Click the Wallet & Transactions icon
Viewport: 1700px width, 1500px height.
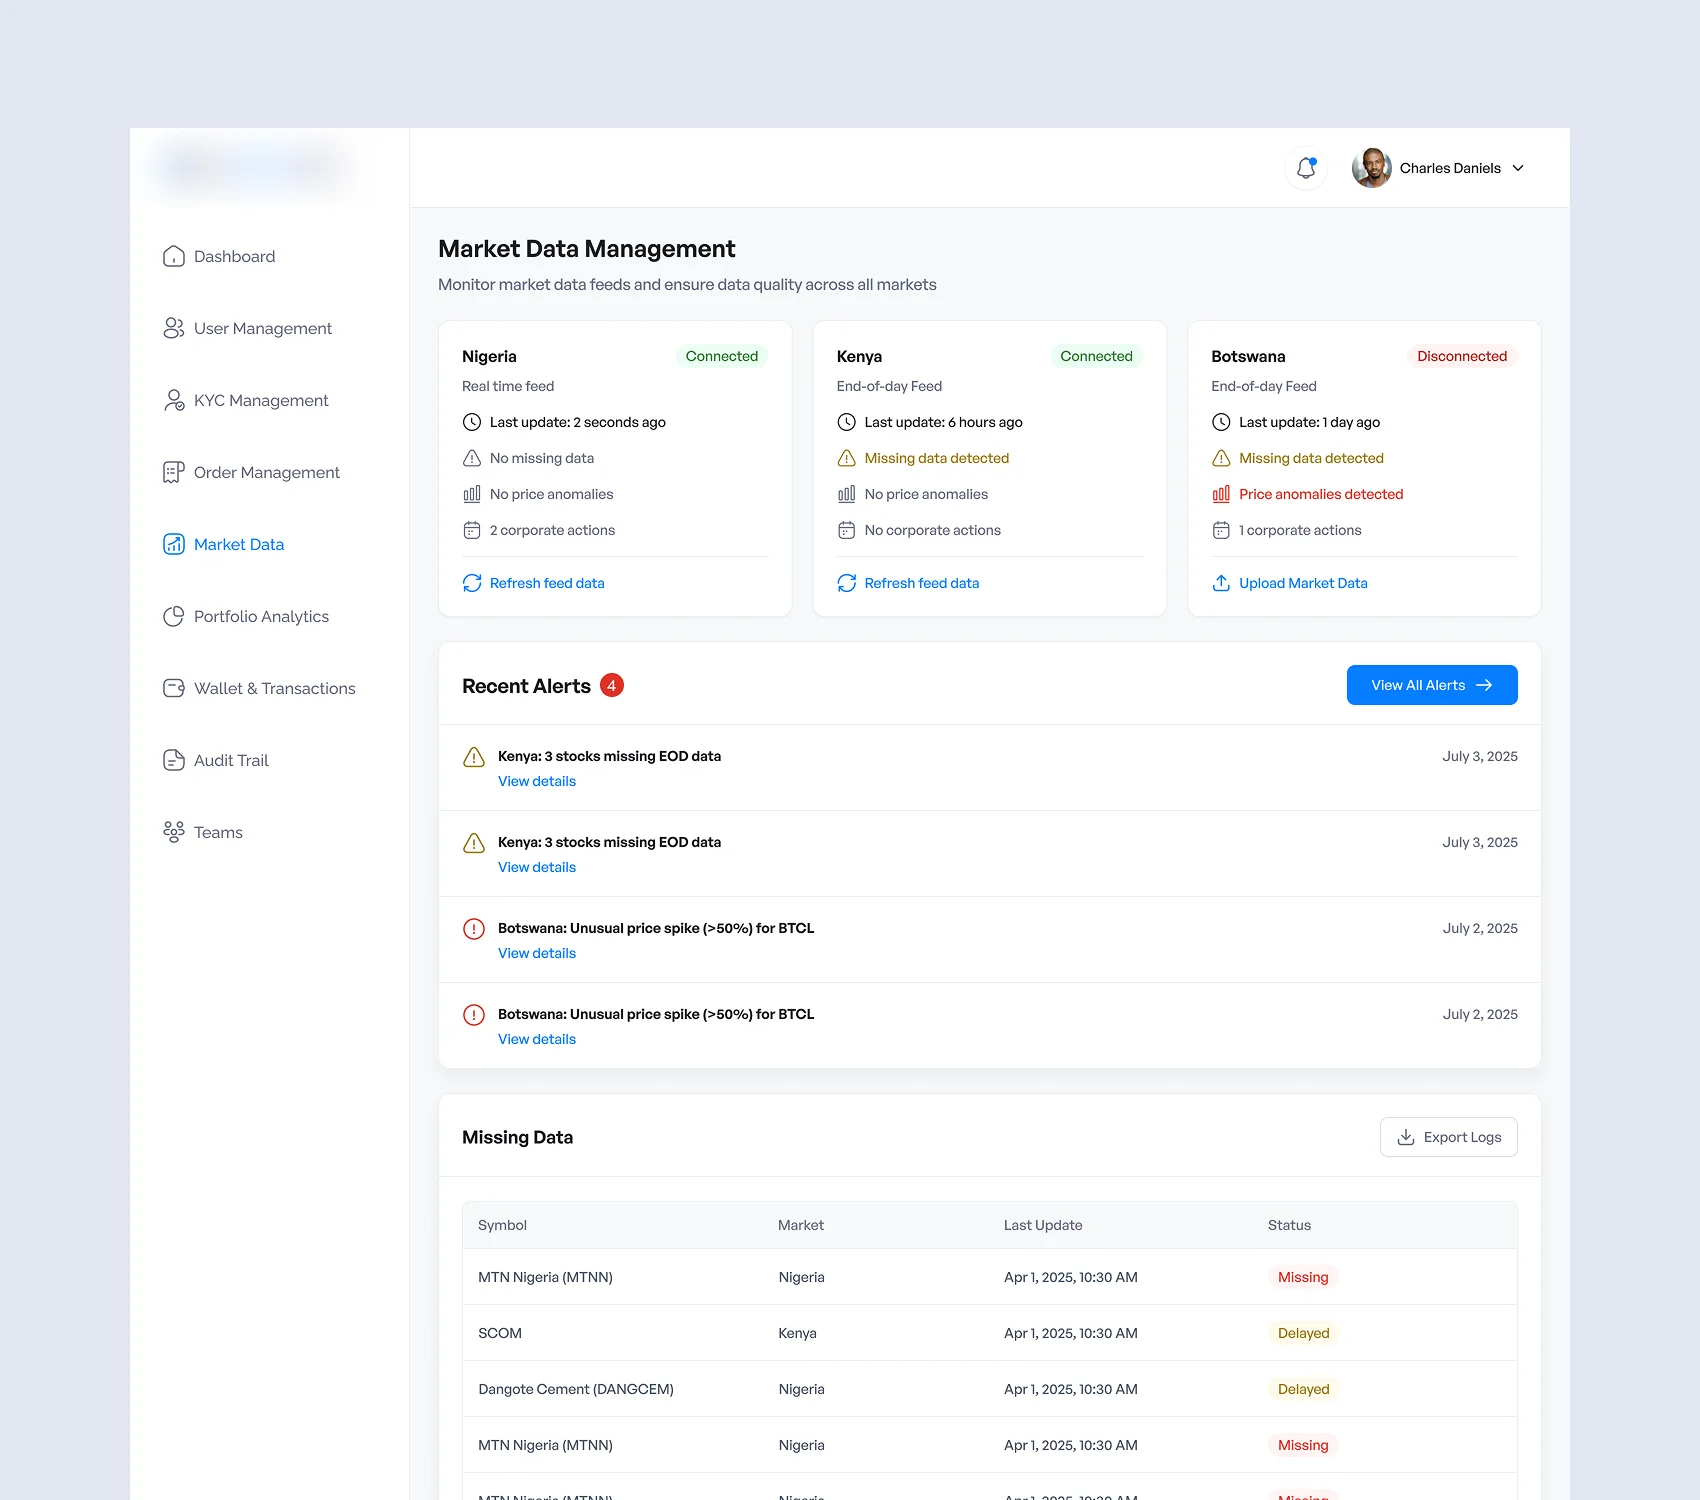tap(174, 688)
